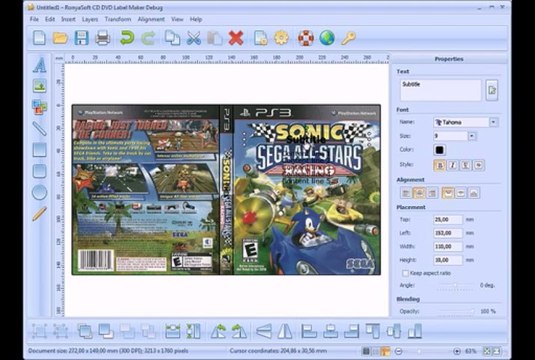The height and width of the screenshot is (360, 535).
Task: Undo the last action
Action: (127, 38)
